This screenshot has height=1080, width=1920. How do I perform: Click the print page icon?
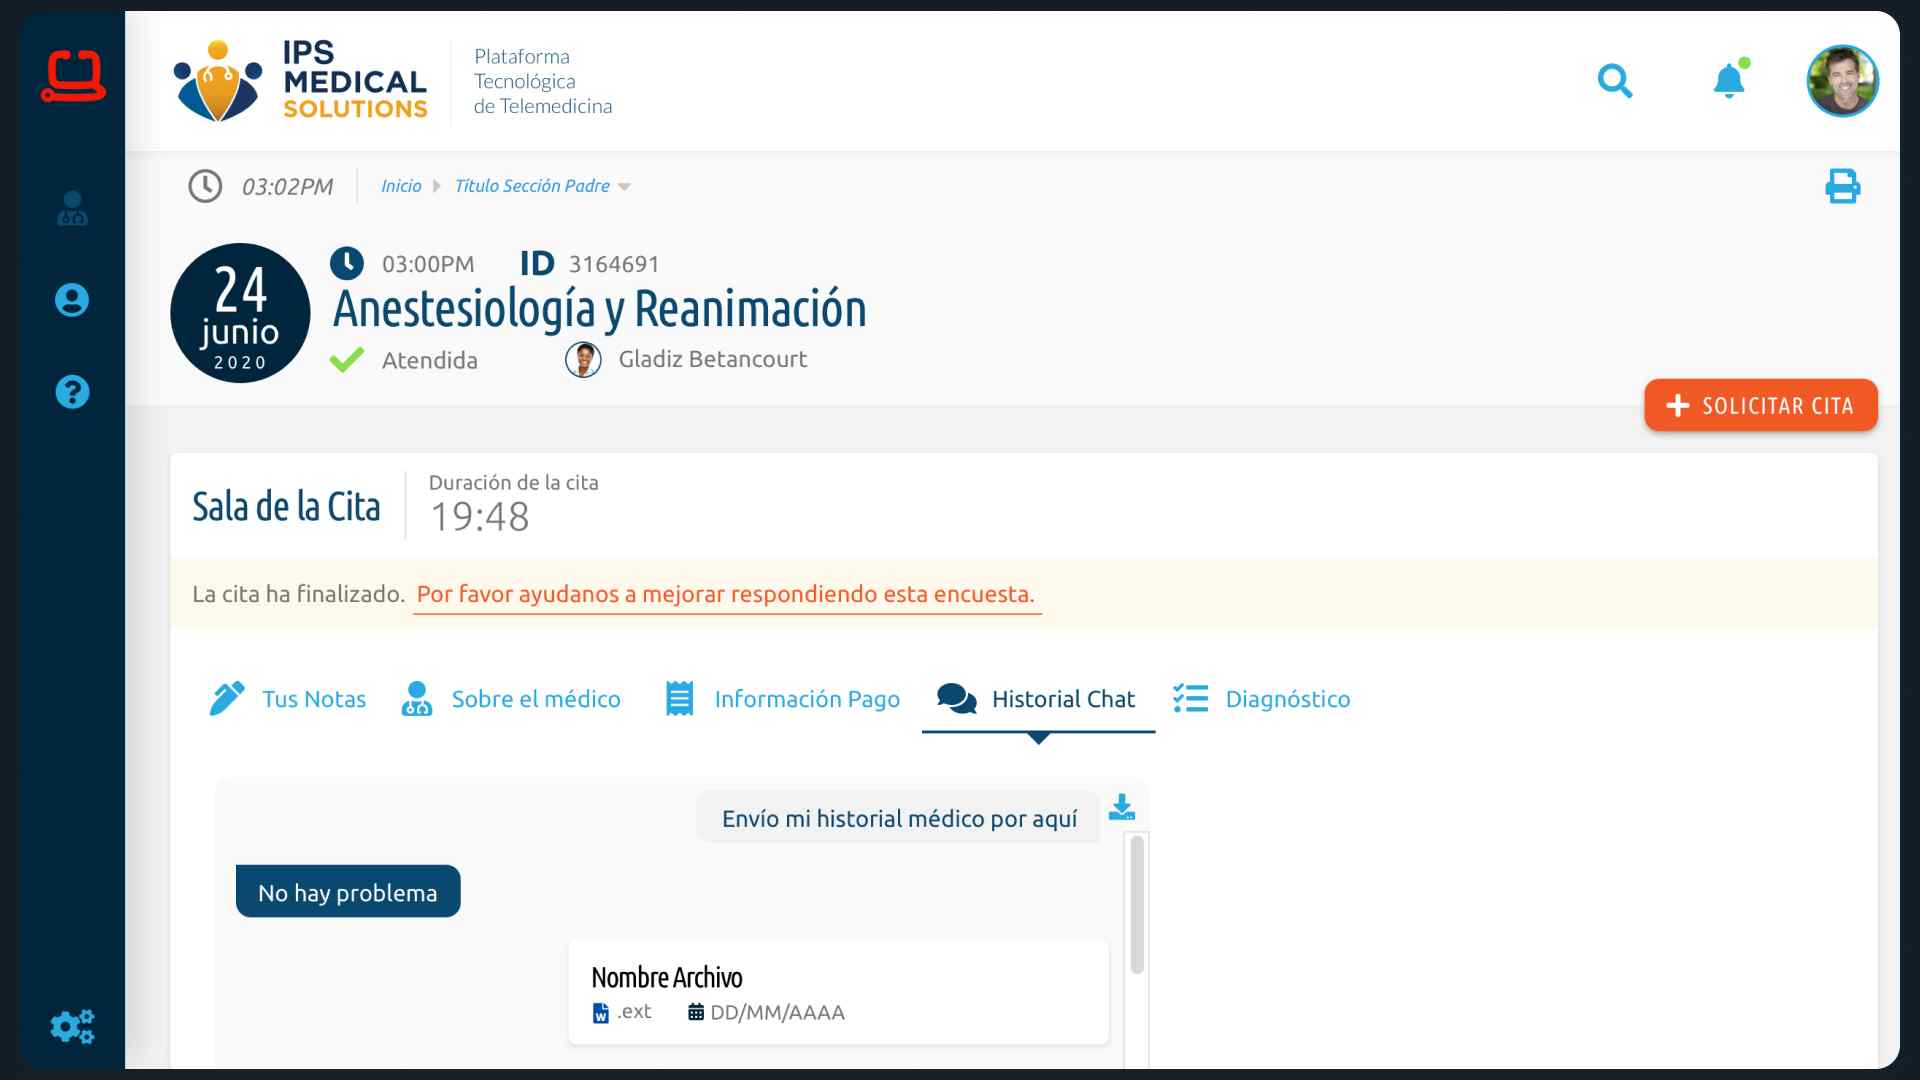click(x=1842, y=187)
